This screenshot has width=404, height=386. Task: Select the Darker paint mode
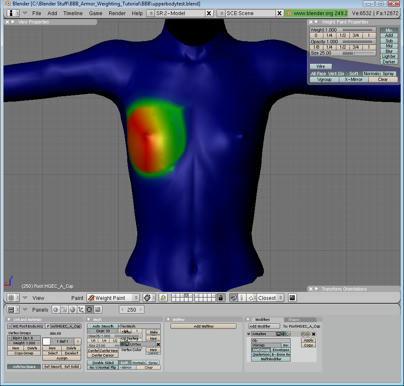tap(389, 62)
